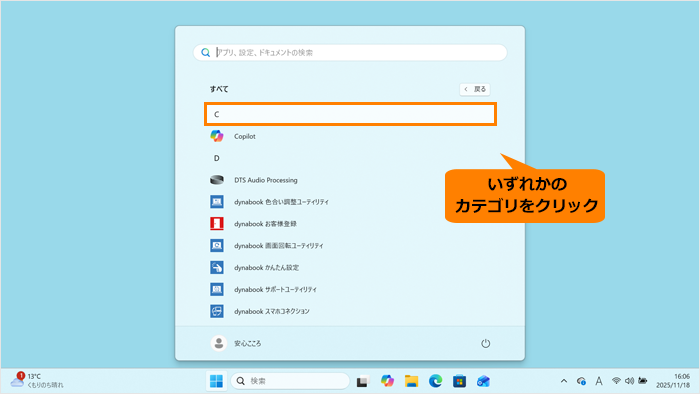The image size is (700, 394).
Task: Click the C category header
Action: click(350, 114)
